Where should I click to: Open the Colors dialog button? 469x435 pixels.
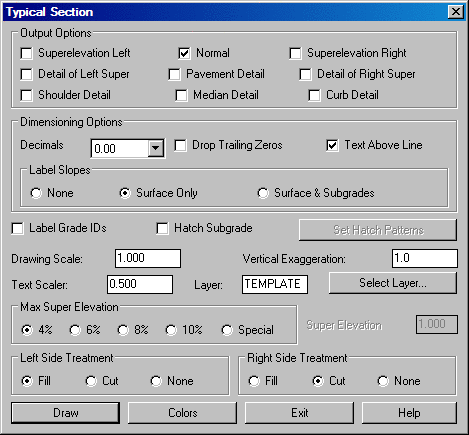[182, 413]
